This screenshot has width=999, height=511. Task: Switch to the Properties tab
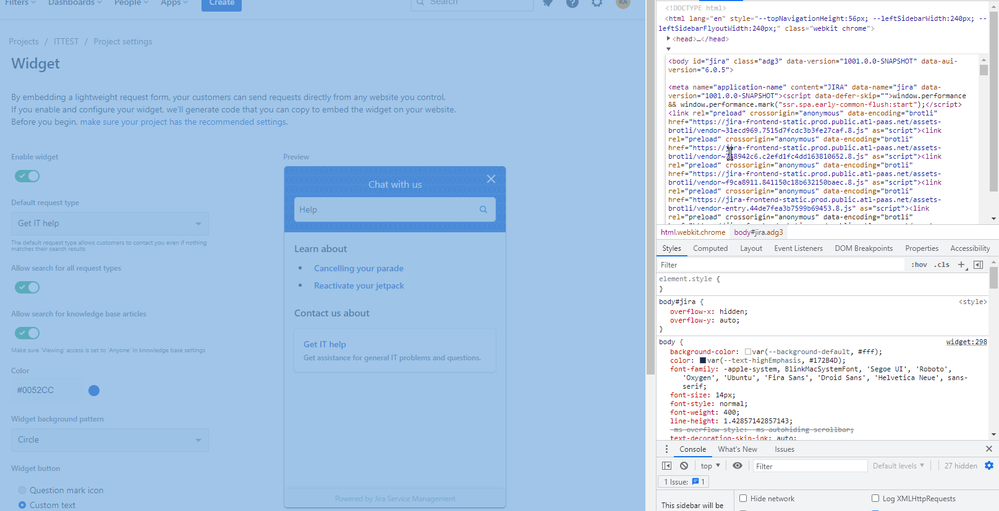pyautogui.click(x=922, y=248)
